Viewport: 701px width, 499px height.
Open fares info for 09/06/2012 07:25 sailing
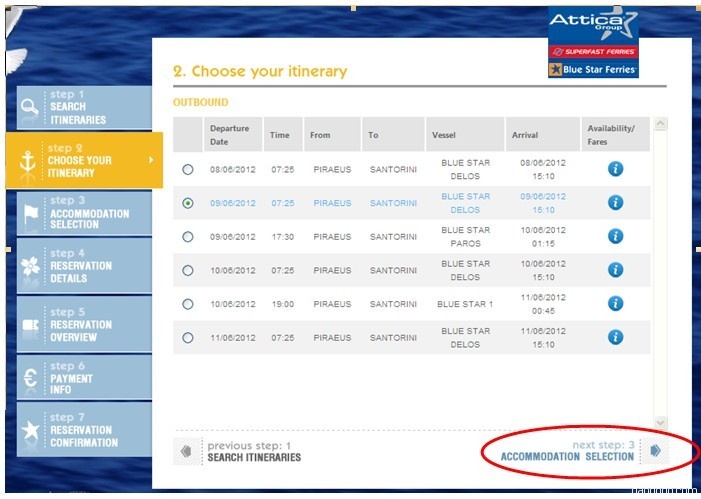(615, 203)
